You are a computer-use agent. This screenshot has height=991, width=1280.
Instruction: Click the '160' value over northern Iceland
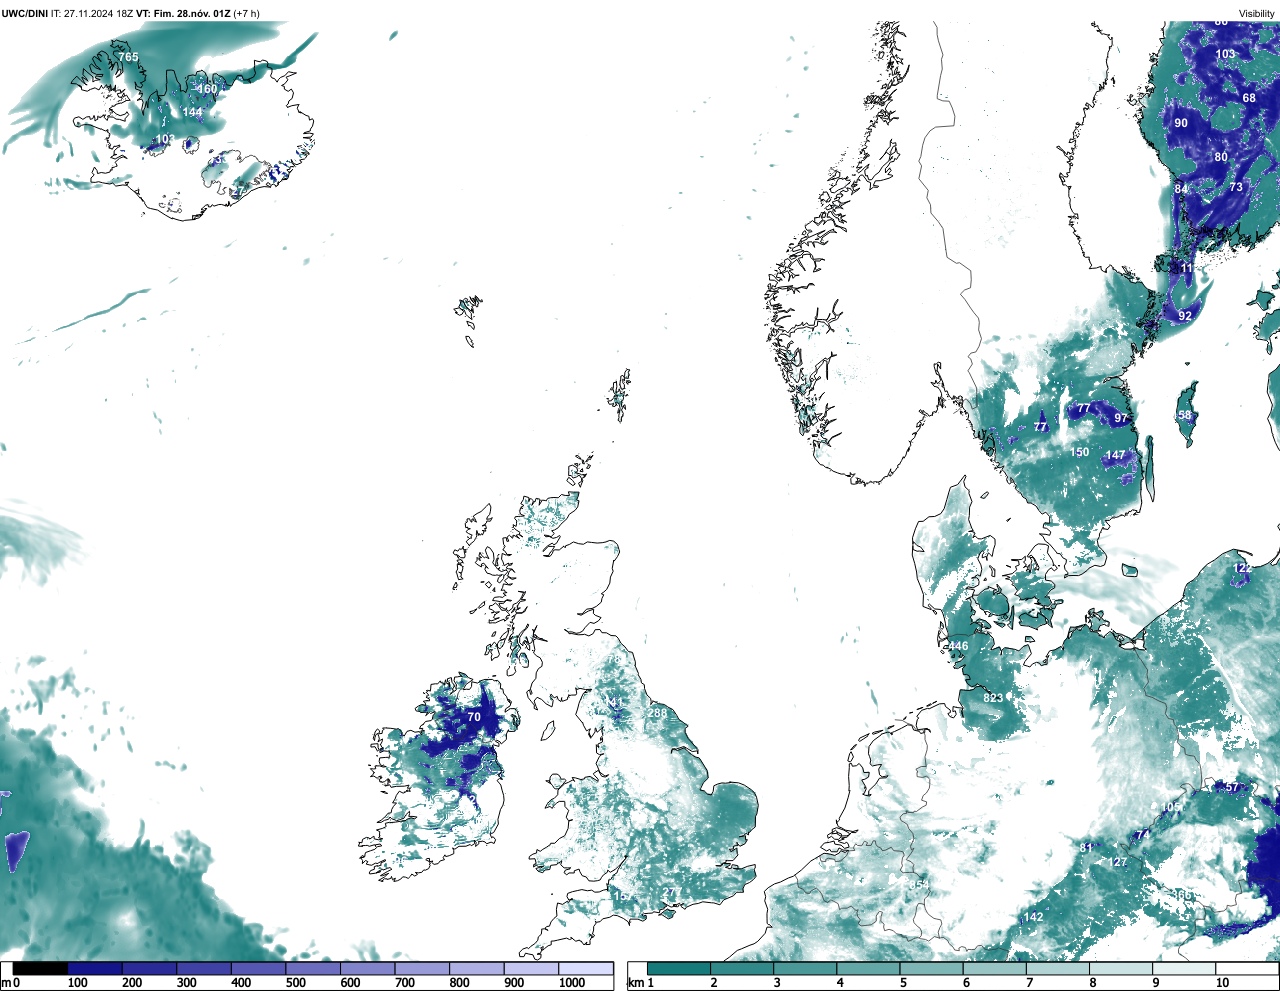click(207, 89)
